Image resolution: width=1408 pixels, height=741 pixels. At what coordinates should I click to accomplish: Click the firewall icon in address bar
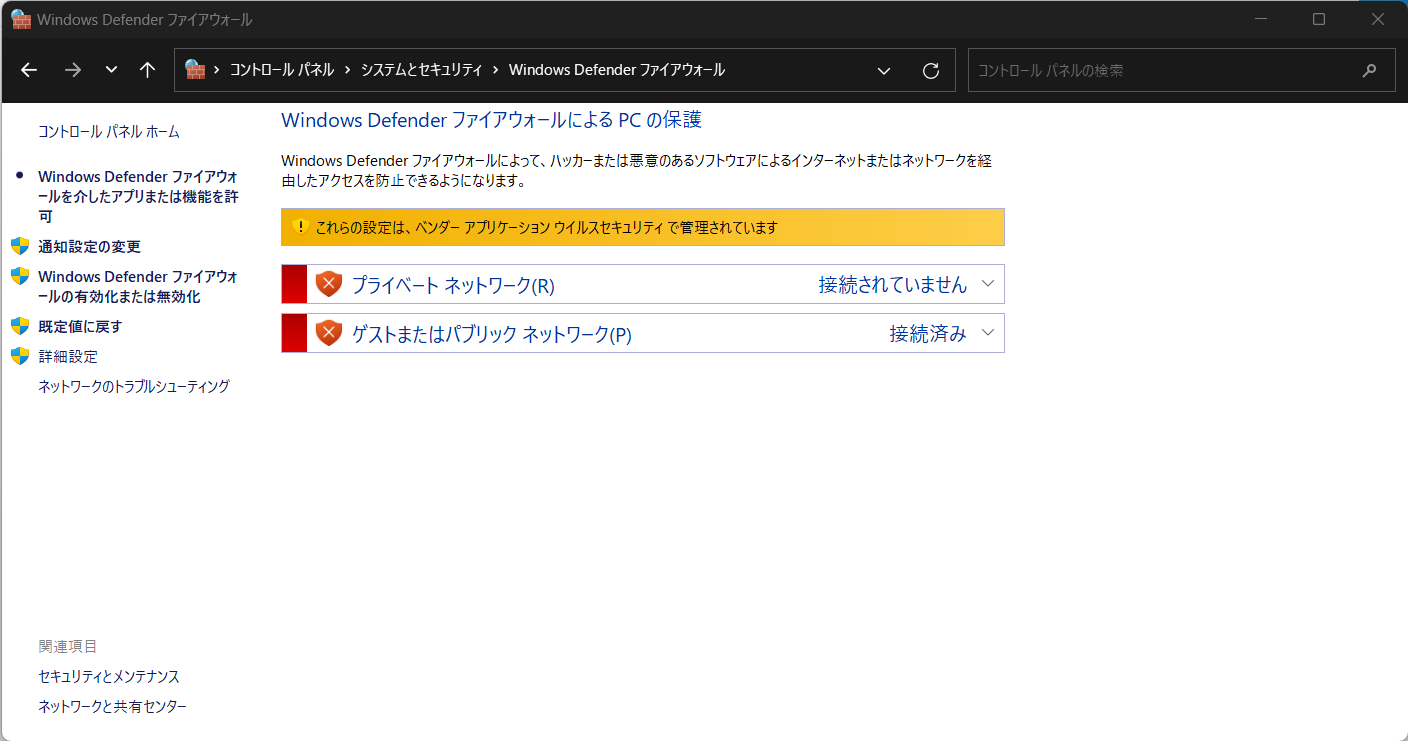pyautogui.click(x=195, y=70)
